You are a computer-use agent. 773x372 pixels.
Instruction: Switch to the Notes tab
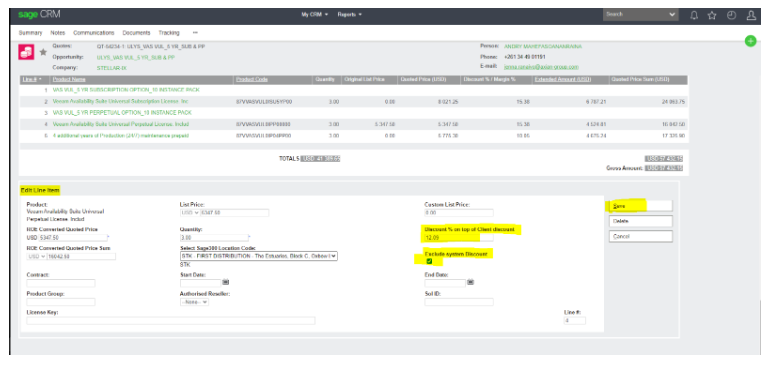(x=58, y=33)
